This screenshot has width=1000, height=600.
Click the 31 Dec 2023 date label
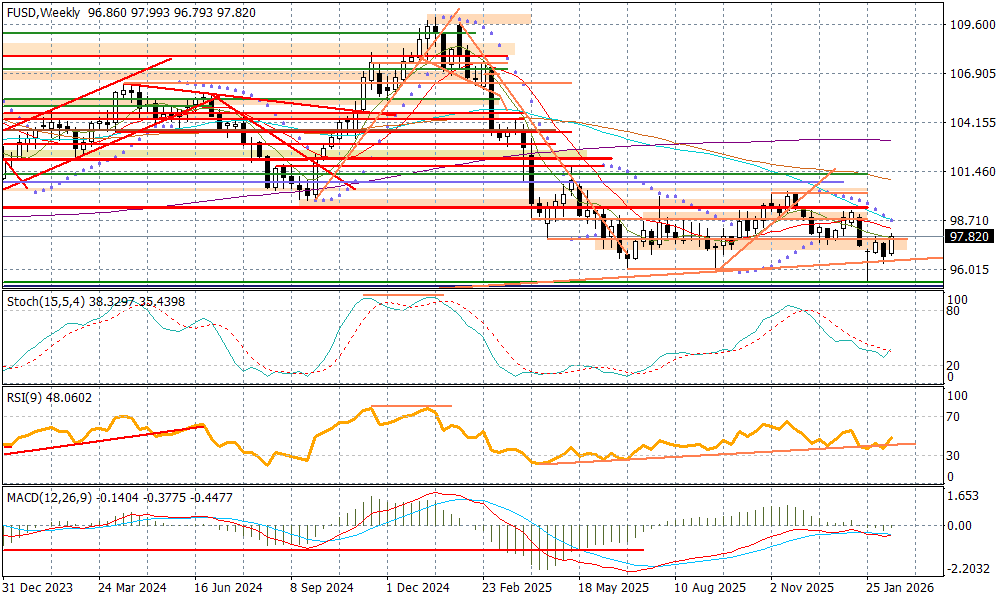pos(36,589)
